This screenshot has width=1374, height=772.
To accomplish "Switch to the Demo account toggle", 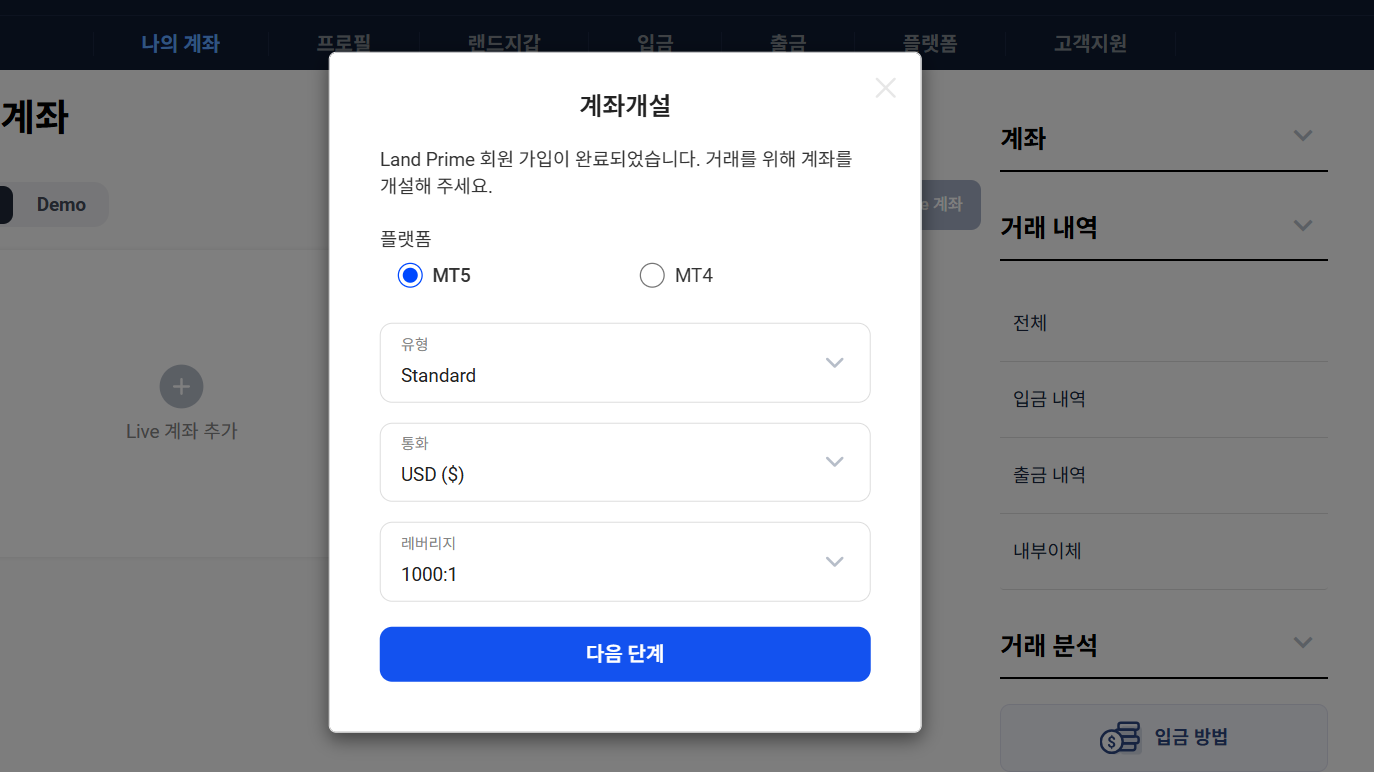I will click(61, 204).
